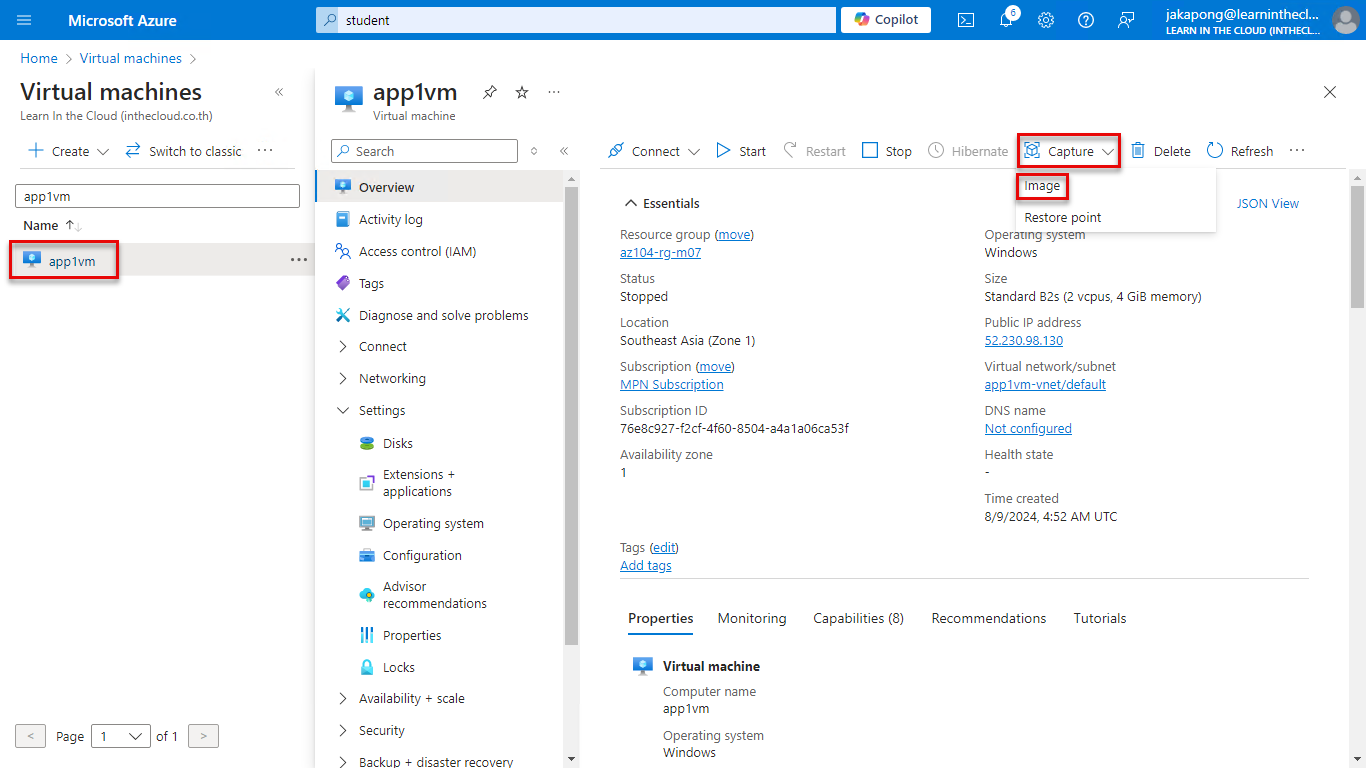Collapse the Virtual machines list pane

[279, 92]
